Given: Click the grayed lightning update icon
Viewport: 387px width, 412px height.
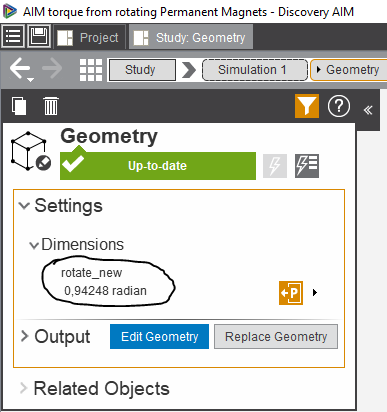Looking at the screenshot, I should coord(275,166).
